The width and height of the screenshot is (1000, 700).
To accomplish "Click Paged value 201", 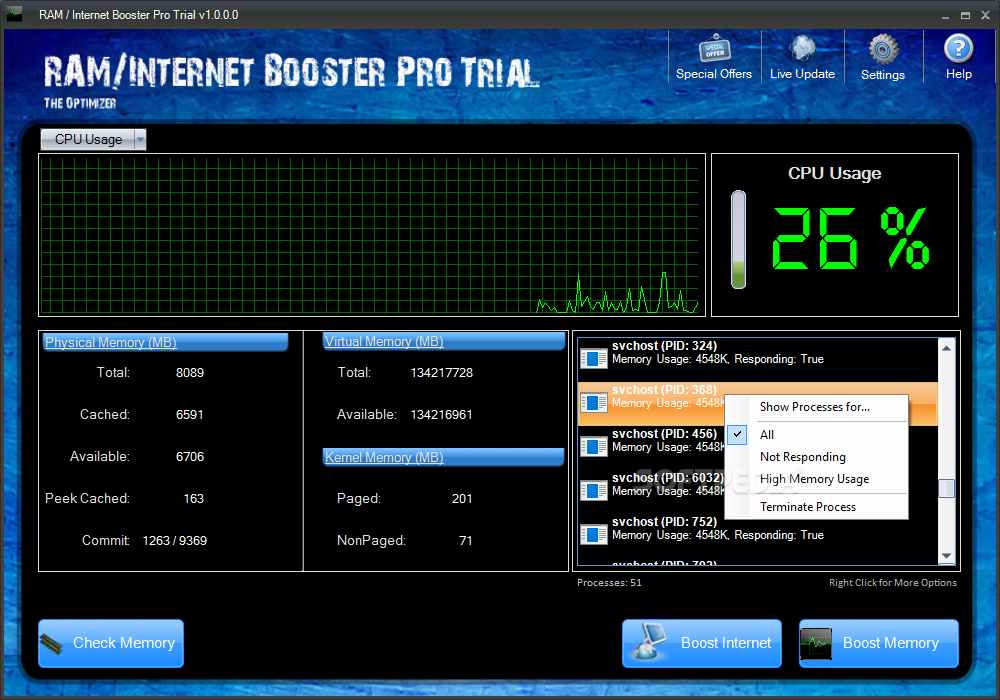I will (462, 499).
